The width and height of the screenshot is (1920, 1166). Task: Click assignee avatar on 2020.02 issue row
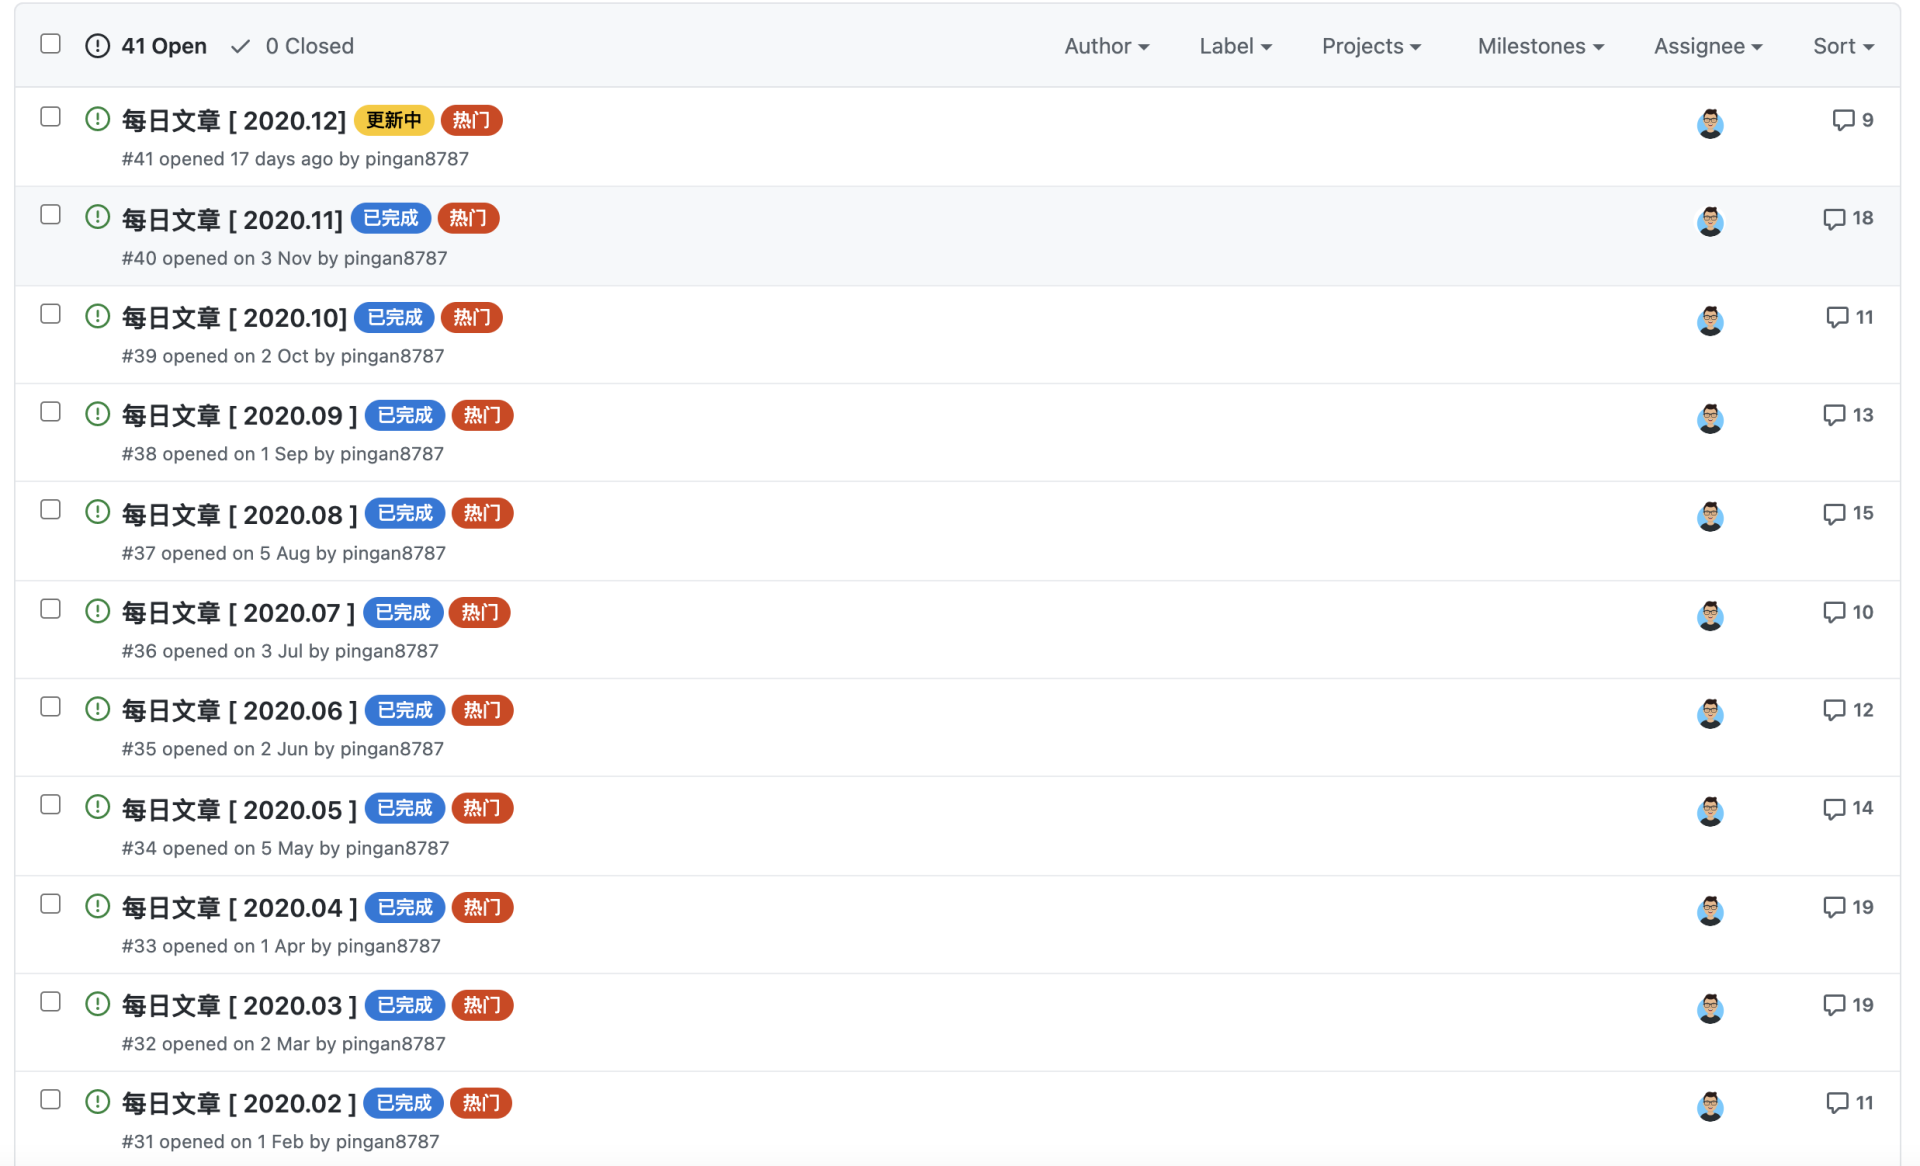[1710, 1106]
